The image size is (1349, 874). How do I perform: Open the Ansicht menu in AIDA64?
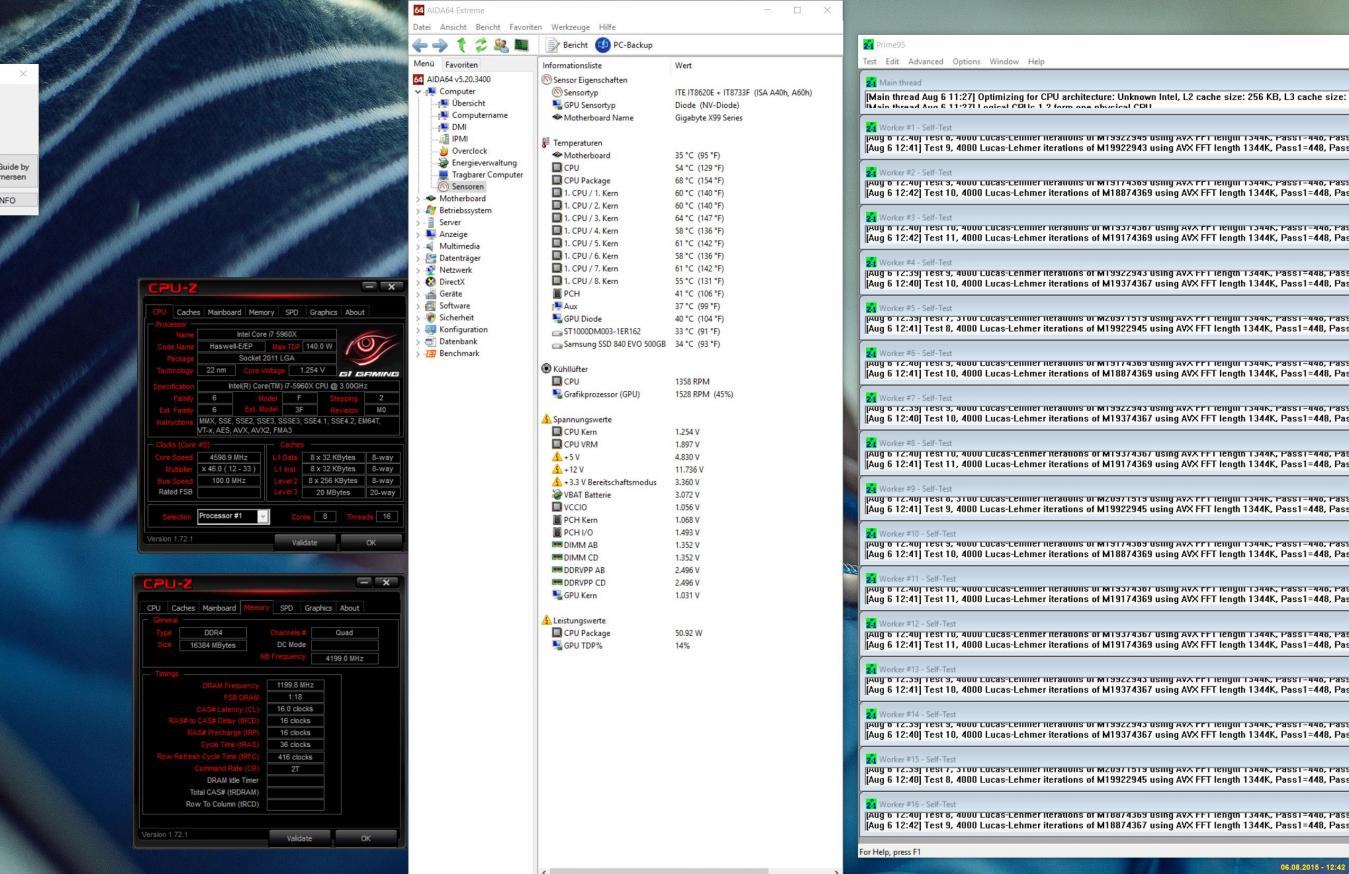[453, 26]
